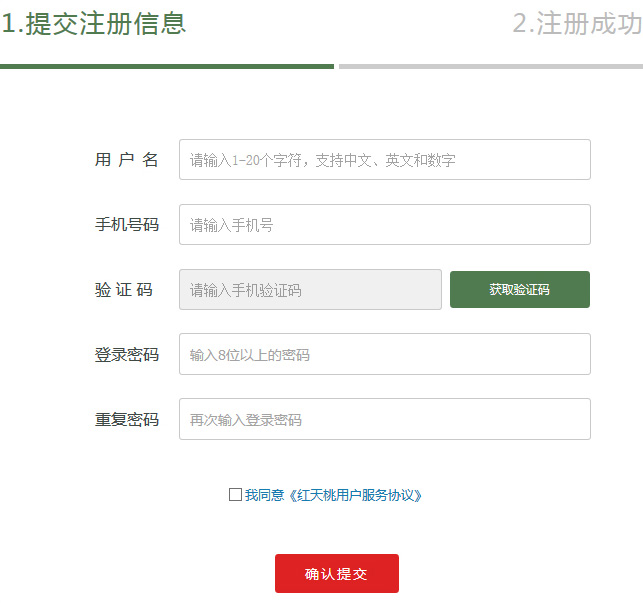Image resolution: width=643 pixels, height=603 pixels.
Task: Click the 2.注册成功 step heading
Action: (577, 24)
